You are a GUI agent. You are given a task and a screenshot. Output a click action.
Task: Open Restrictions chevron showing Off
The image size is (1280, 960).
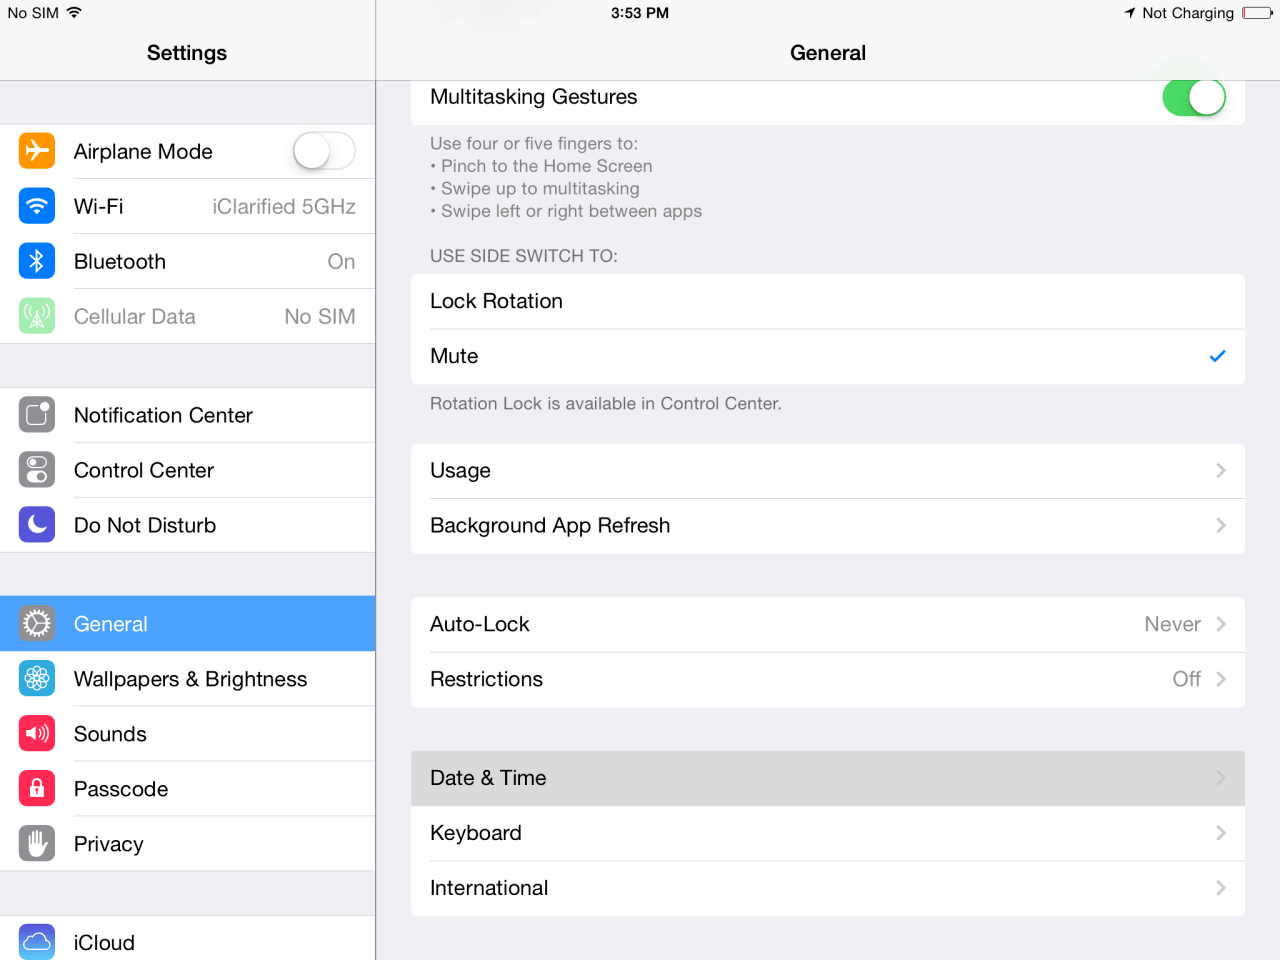(1220, 679)
